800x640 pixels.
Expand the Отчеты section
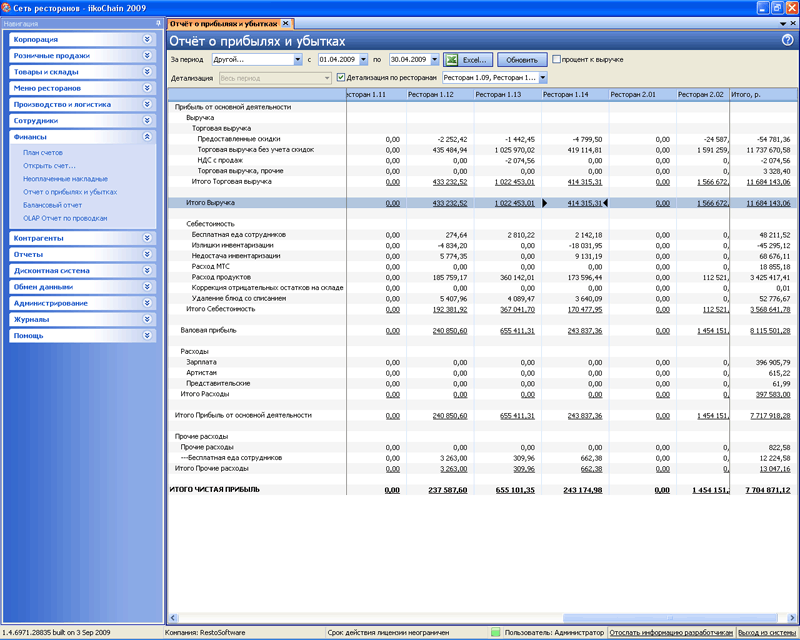click(147, 254)
